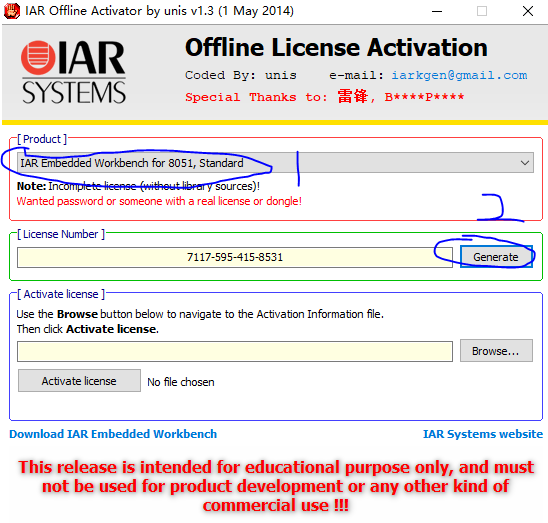Focus the license number field 7117-595-415-8531
This screenshot has width=548, height=523.
(x=235, y=257)
